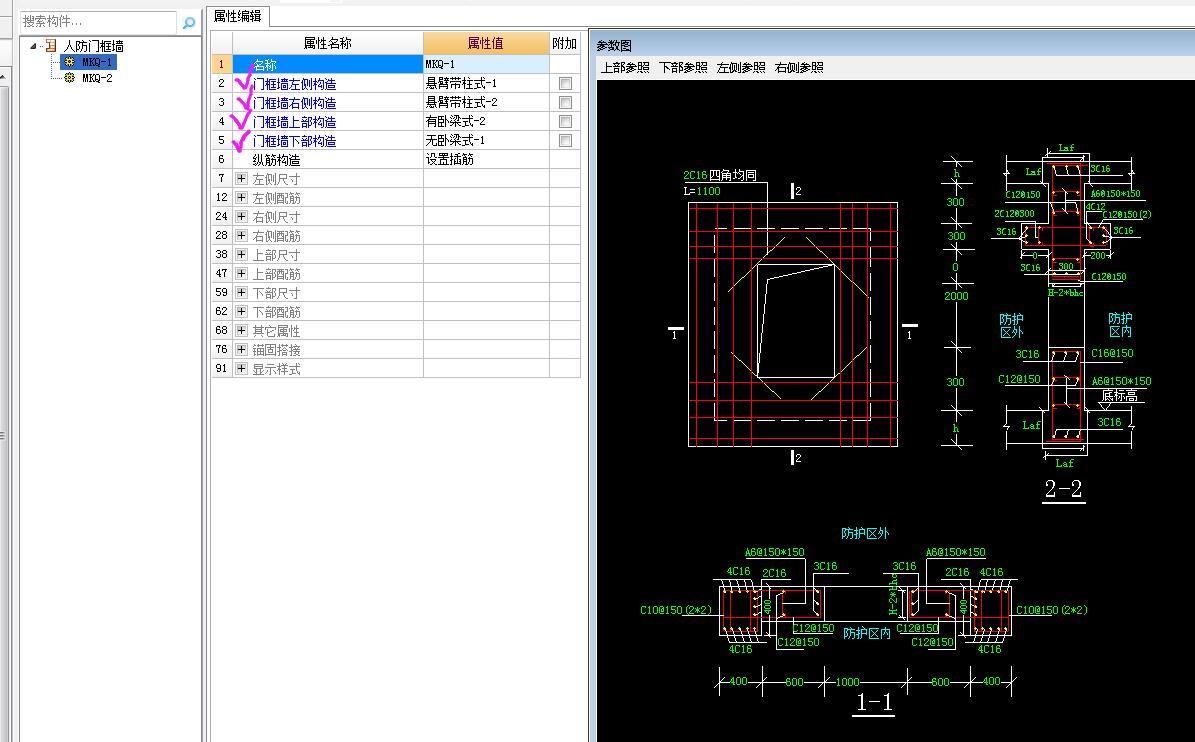The image size is (1195, 742).
Task: Select the 门框墙上部构造 property name
Action: (x=294, y=122)
